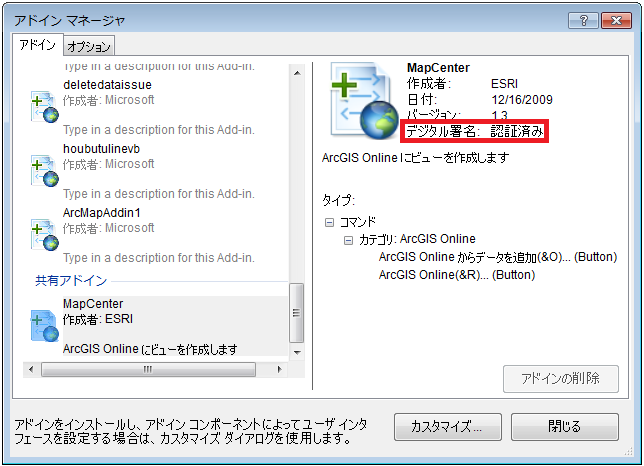Open the help question mark button
Screen dimensions: 644x466
583,20
